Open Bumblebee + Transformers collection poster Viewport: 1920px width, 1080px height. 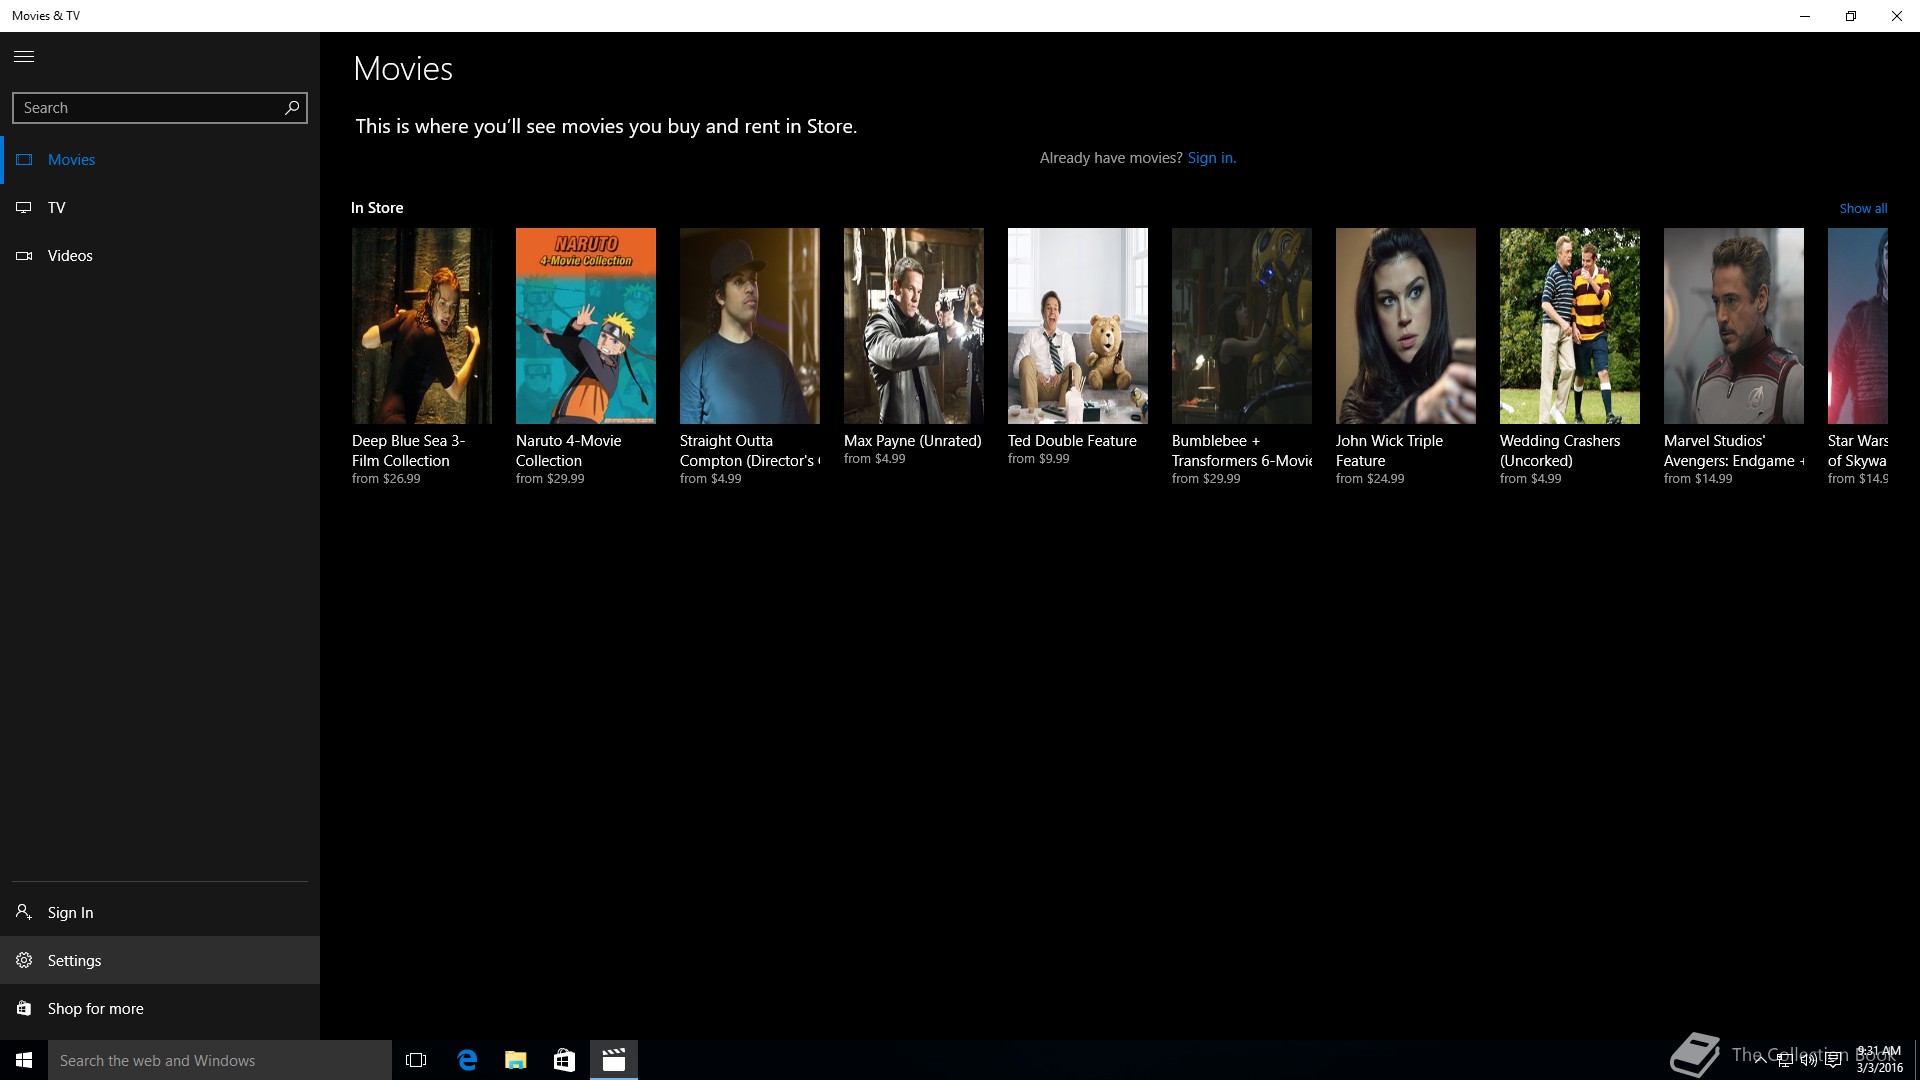(1242, 326)
